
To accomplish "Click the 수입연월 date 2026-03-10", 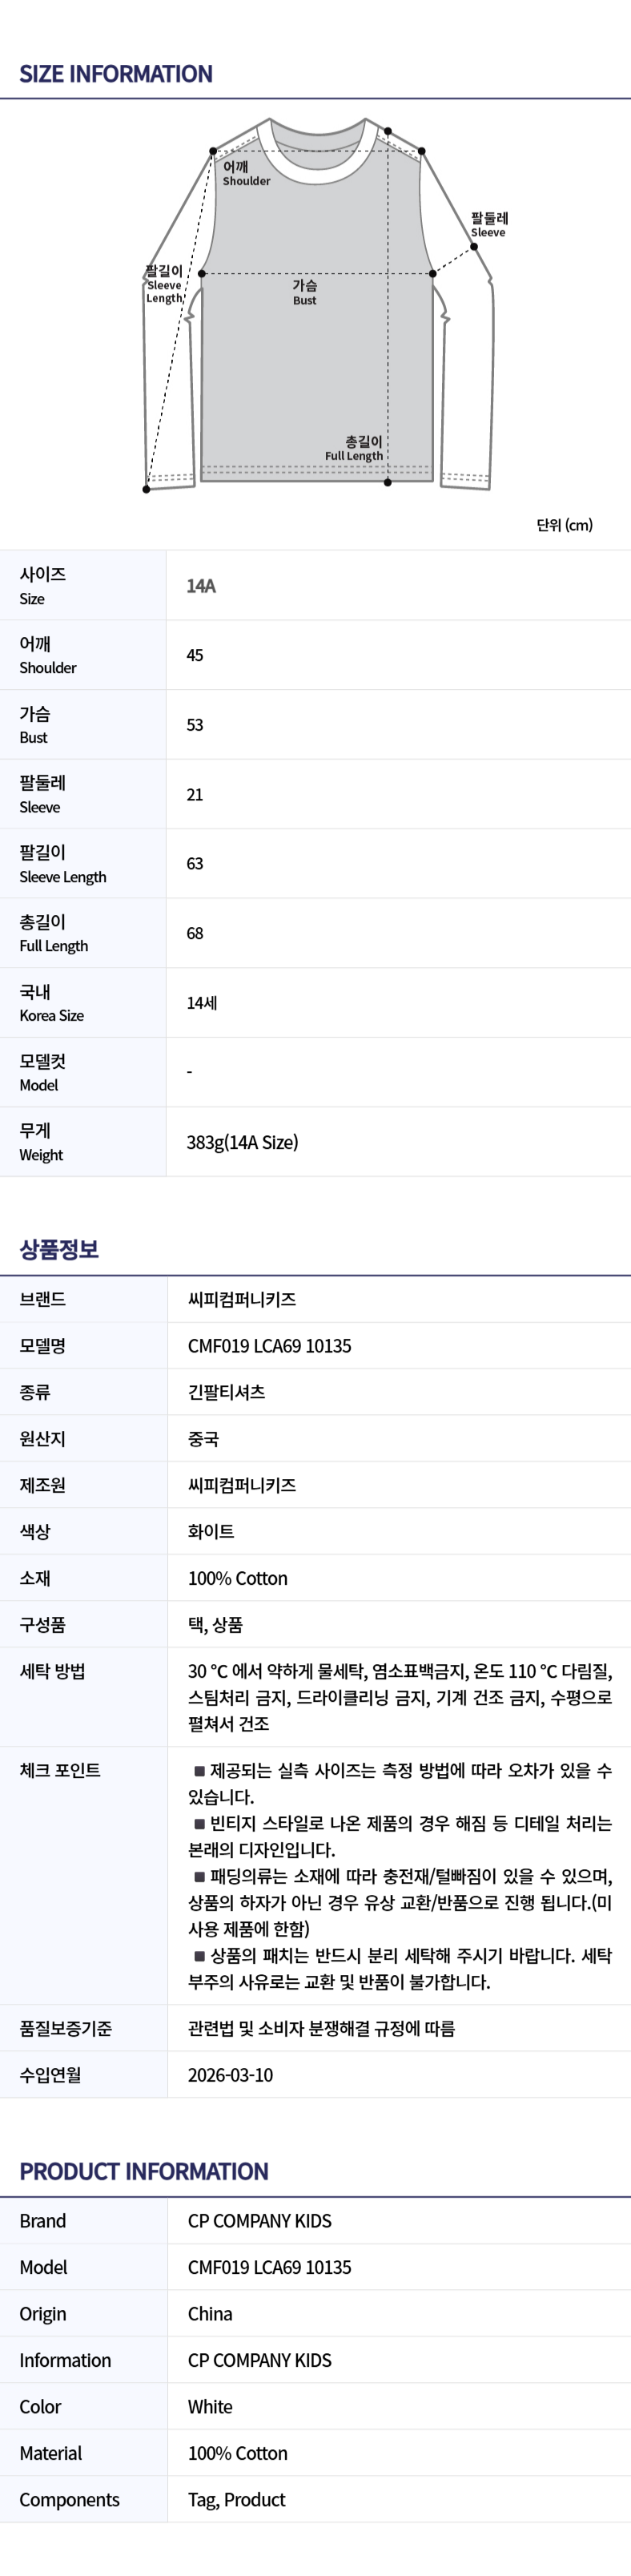I will pos(230,2075).
